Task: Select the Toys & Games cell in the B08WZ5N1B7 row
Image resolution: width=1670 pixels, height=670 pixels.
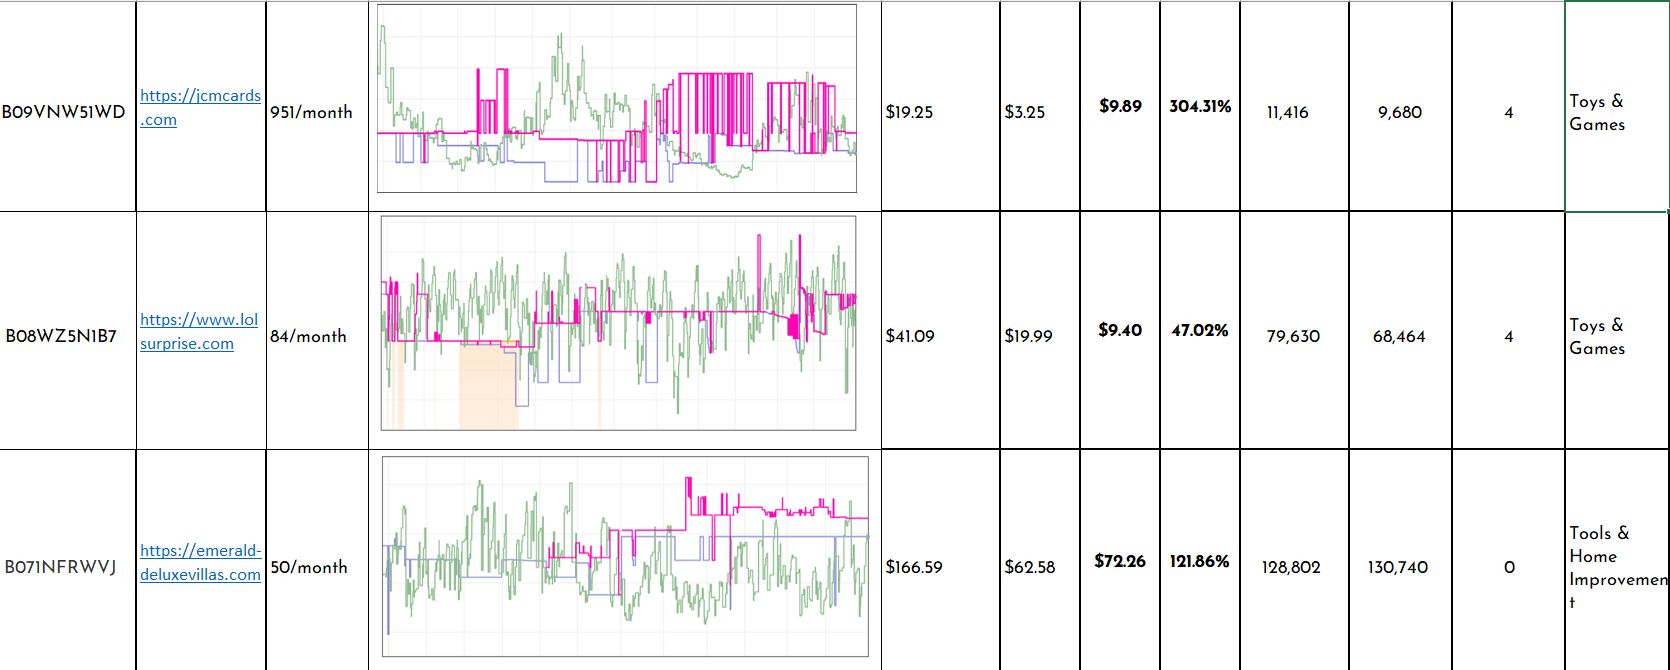Action: pos(1617,331)
